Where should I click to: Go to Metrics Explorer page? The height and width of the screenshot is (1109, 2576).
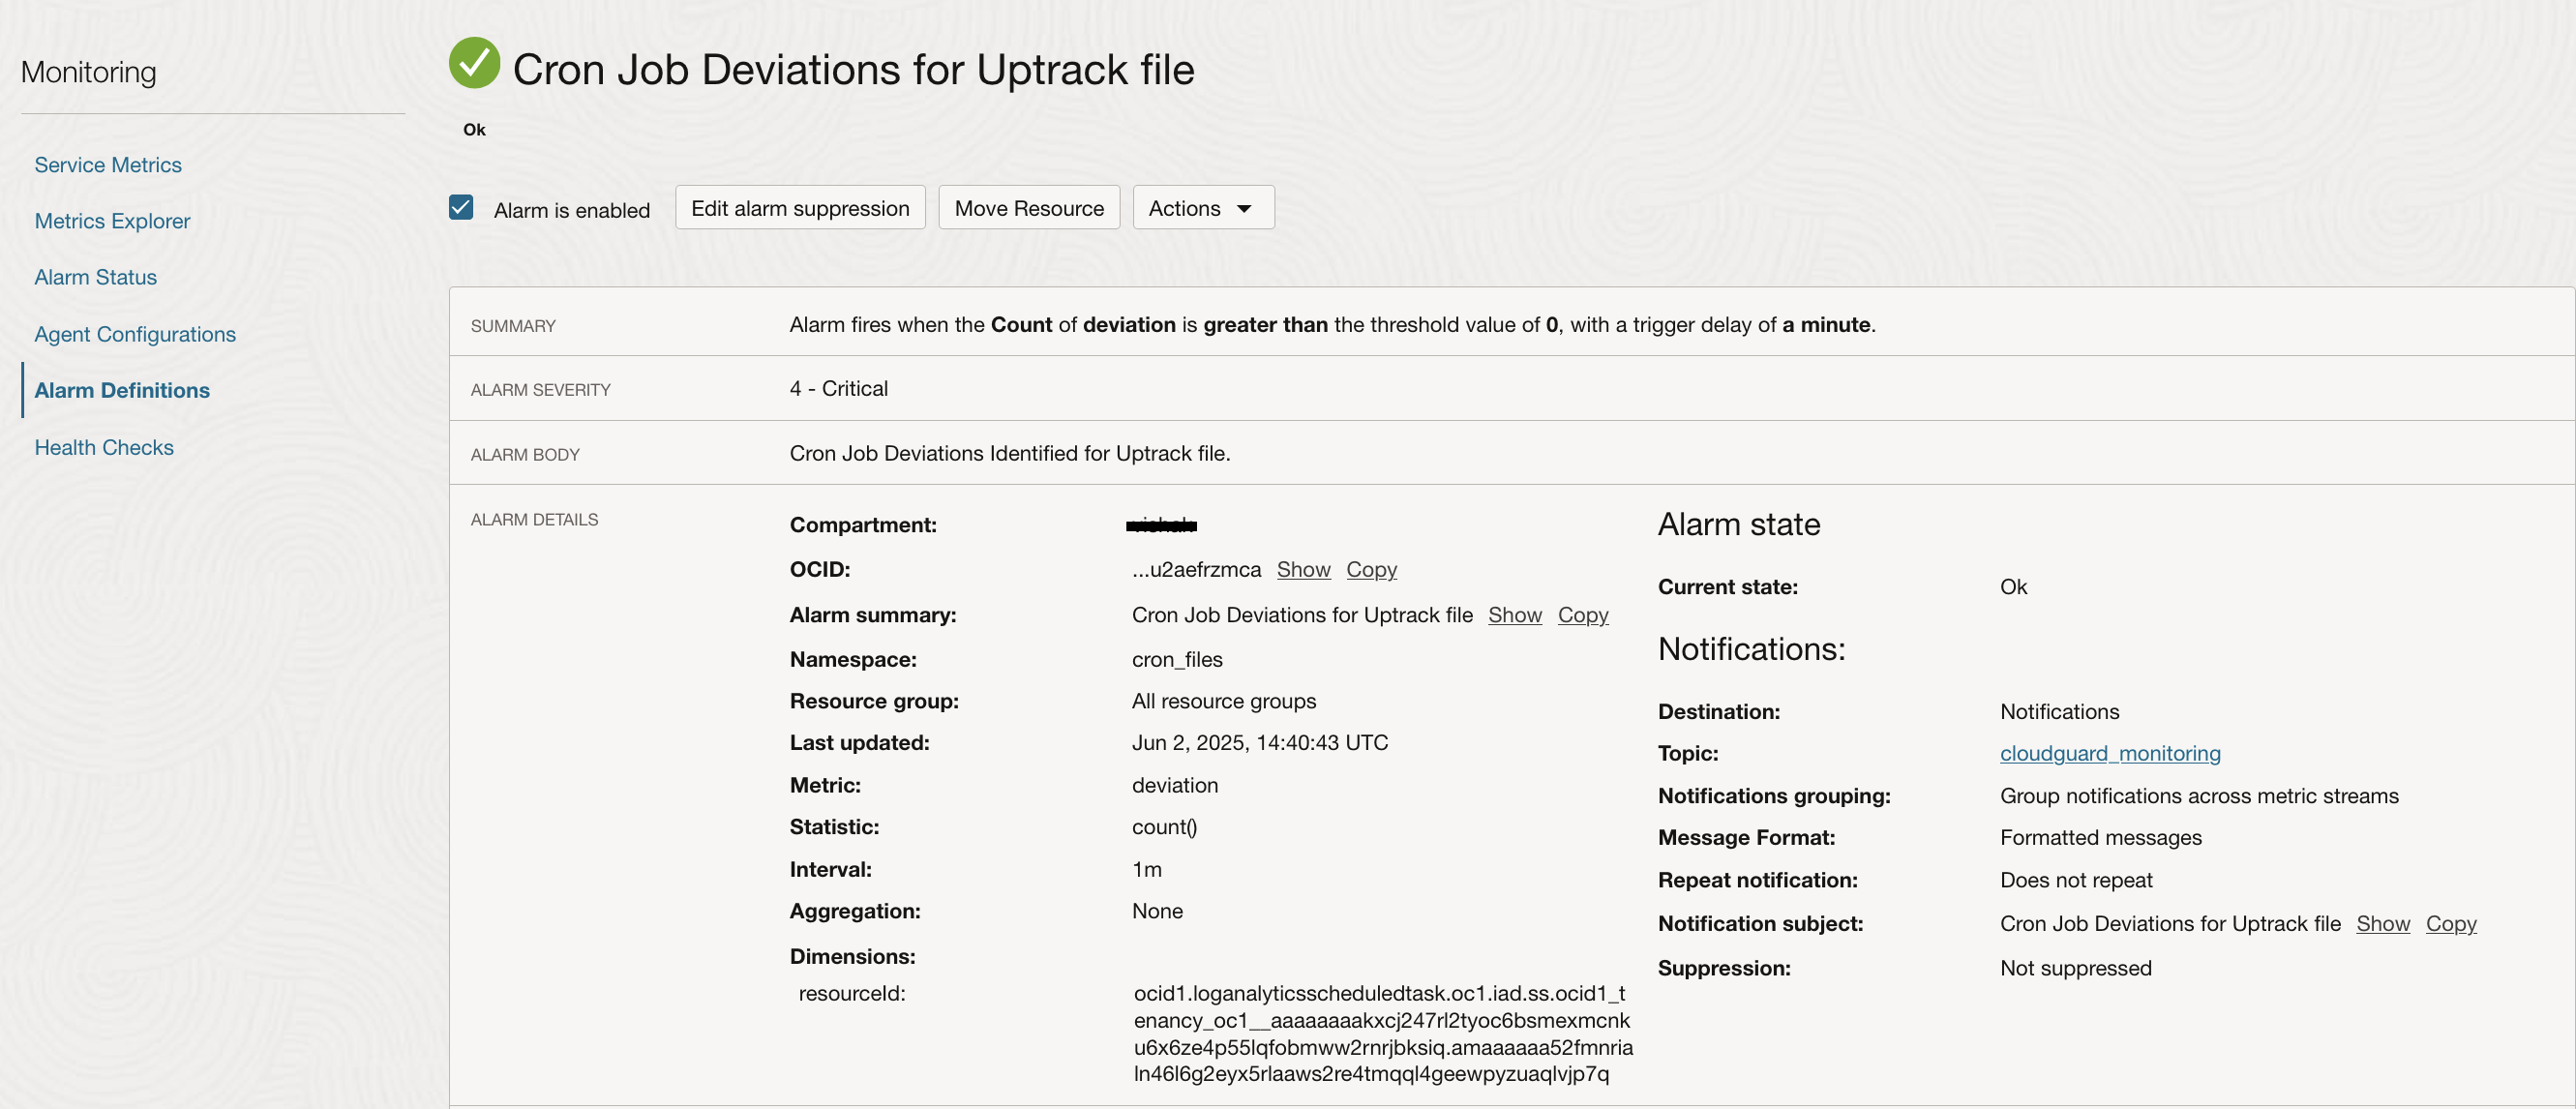pyautogui.click(x=112, y=221)
